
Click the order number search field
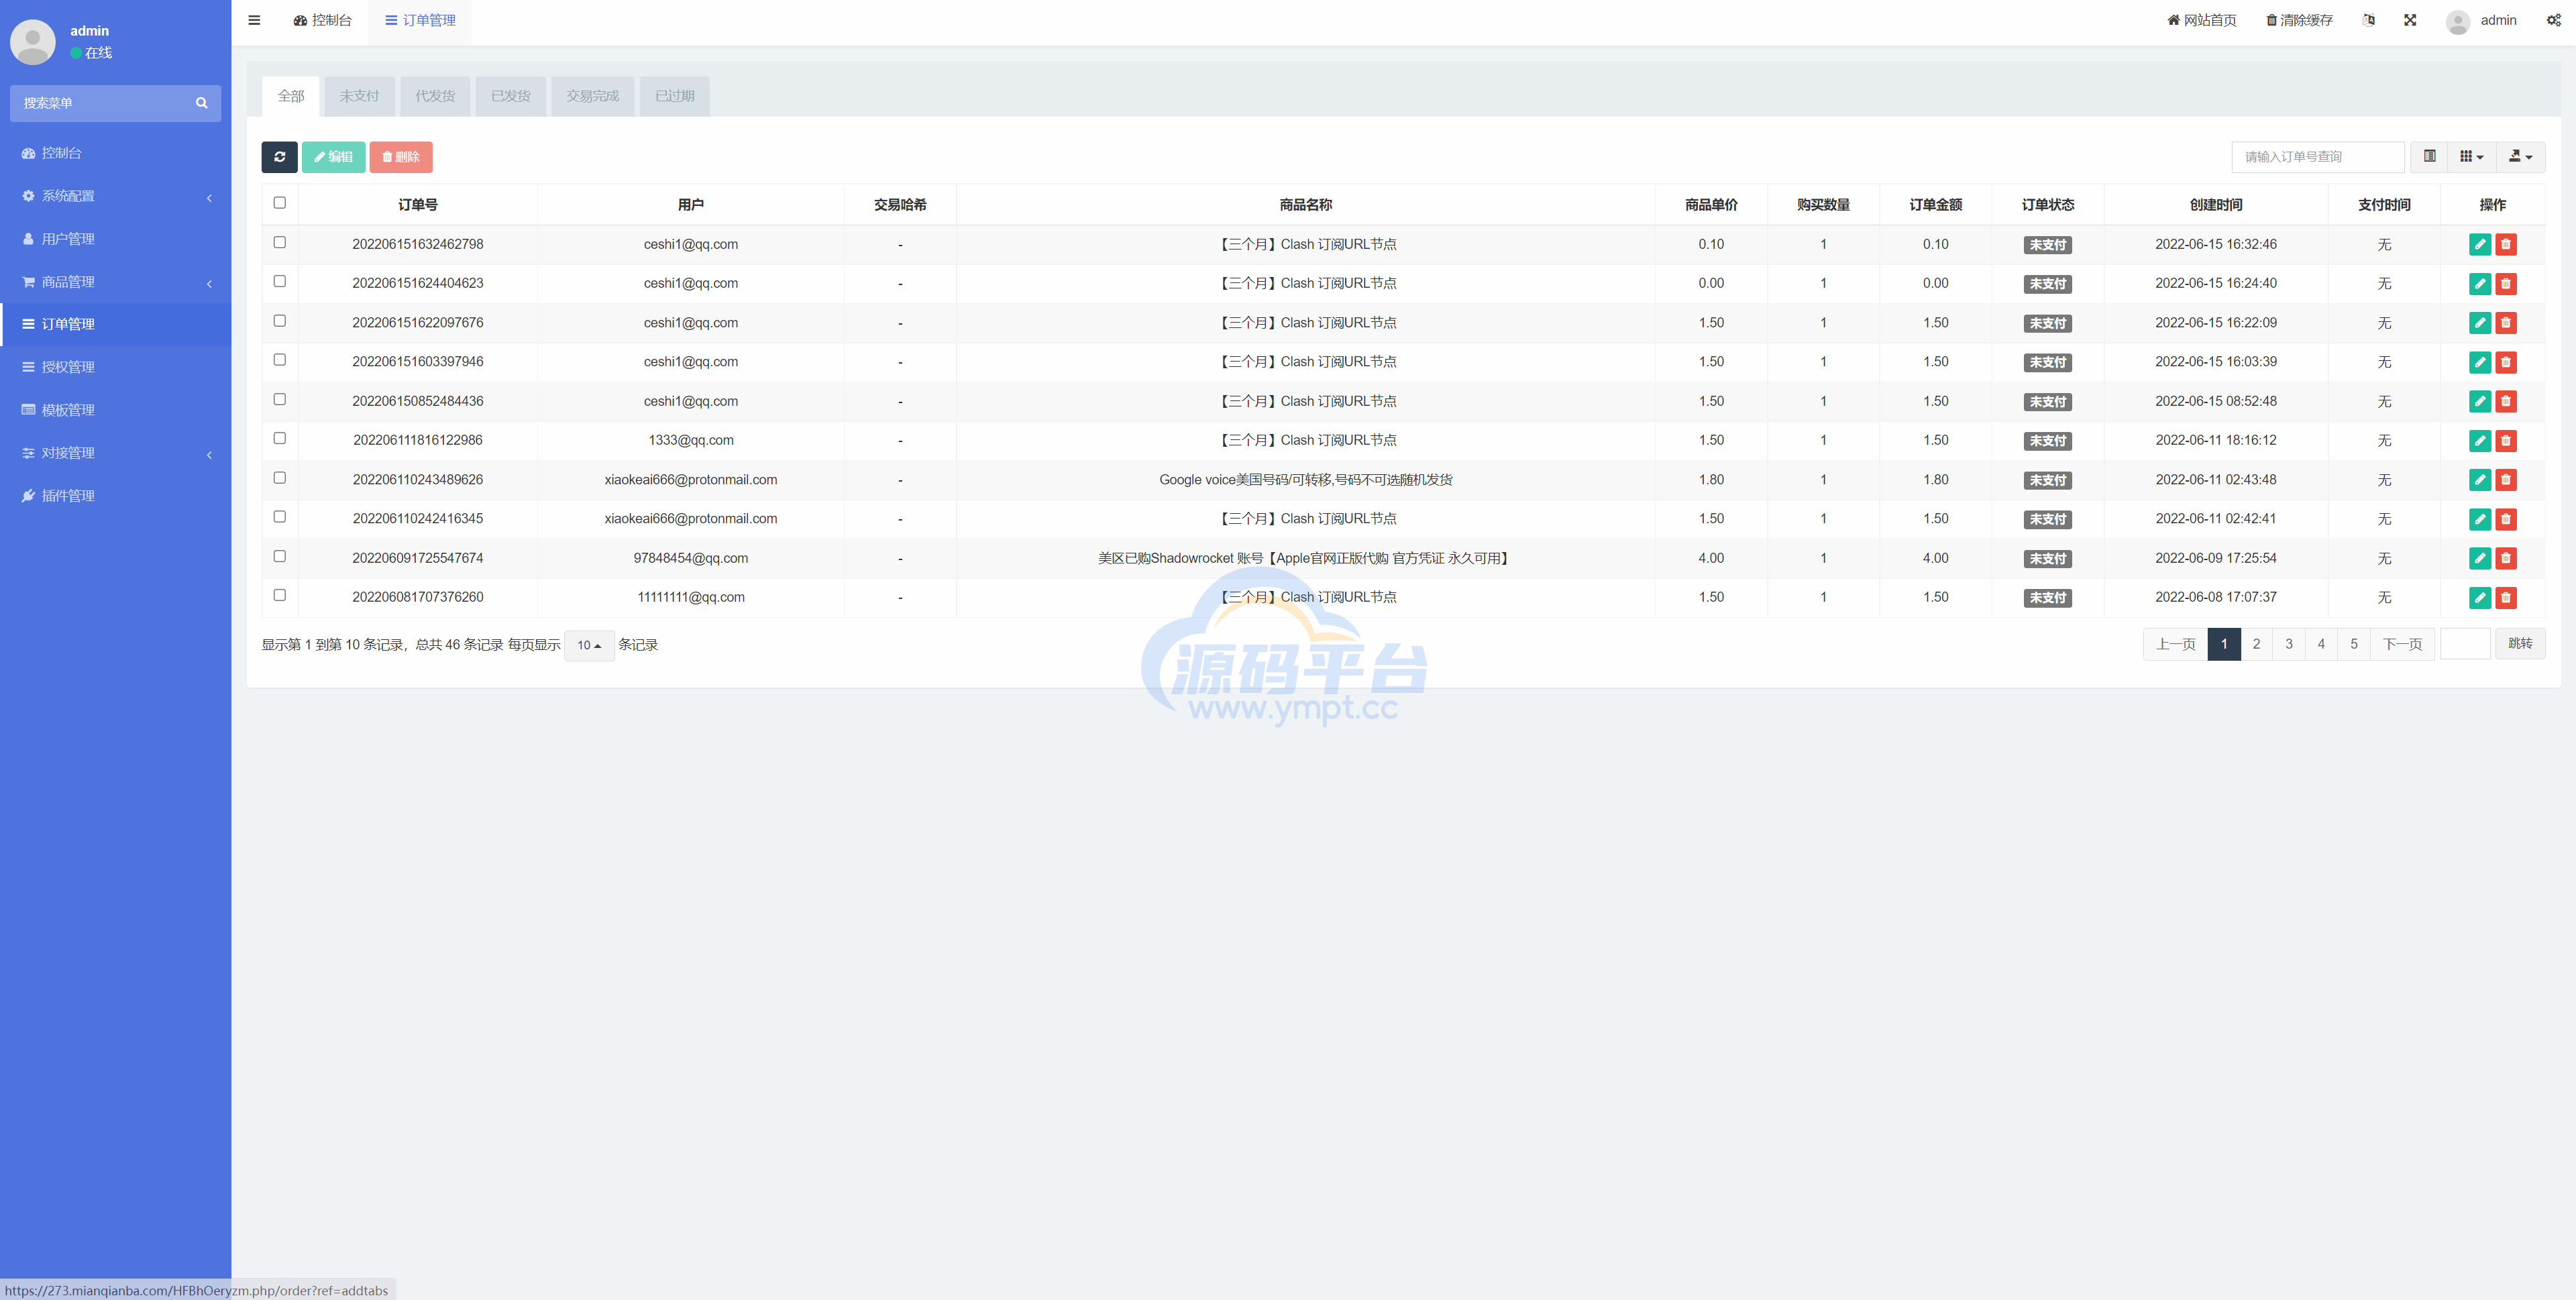point(2318,157)
